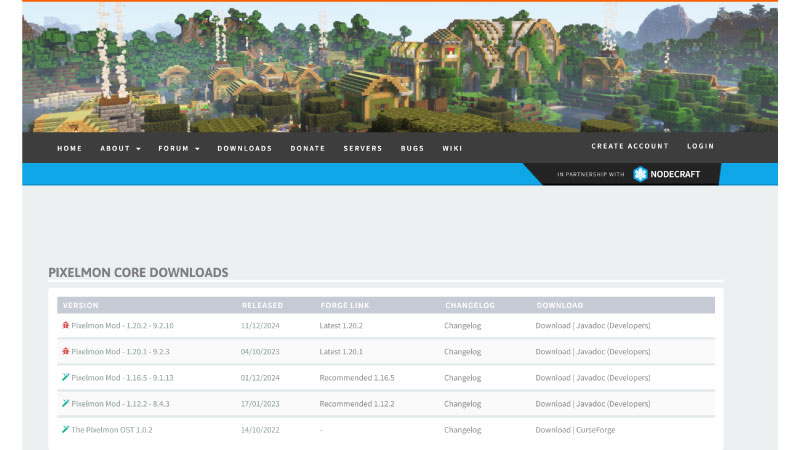Download Pixelmon Mod 1.20.2 - 9.2.10
The height and width of the screenshot is (450, 800).
point(553,326)
